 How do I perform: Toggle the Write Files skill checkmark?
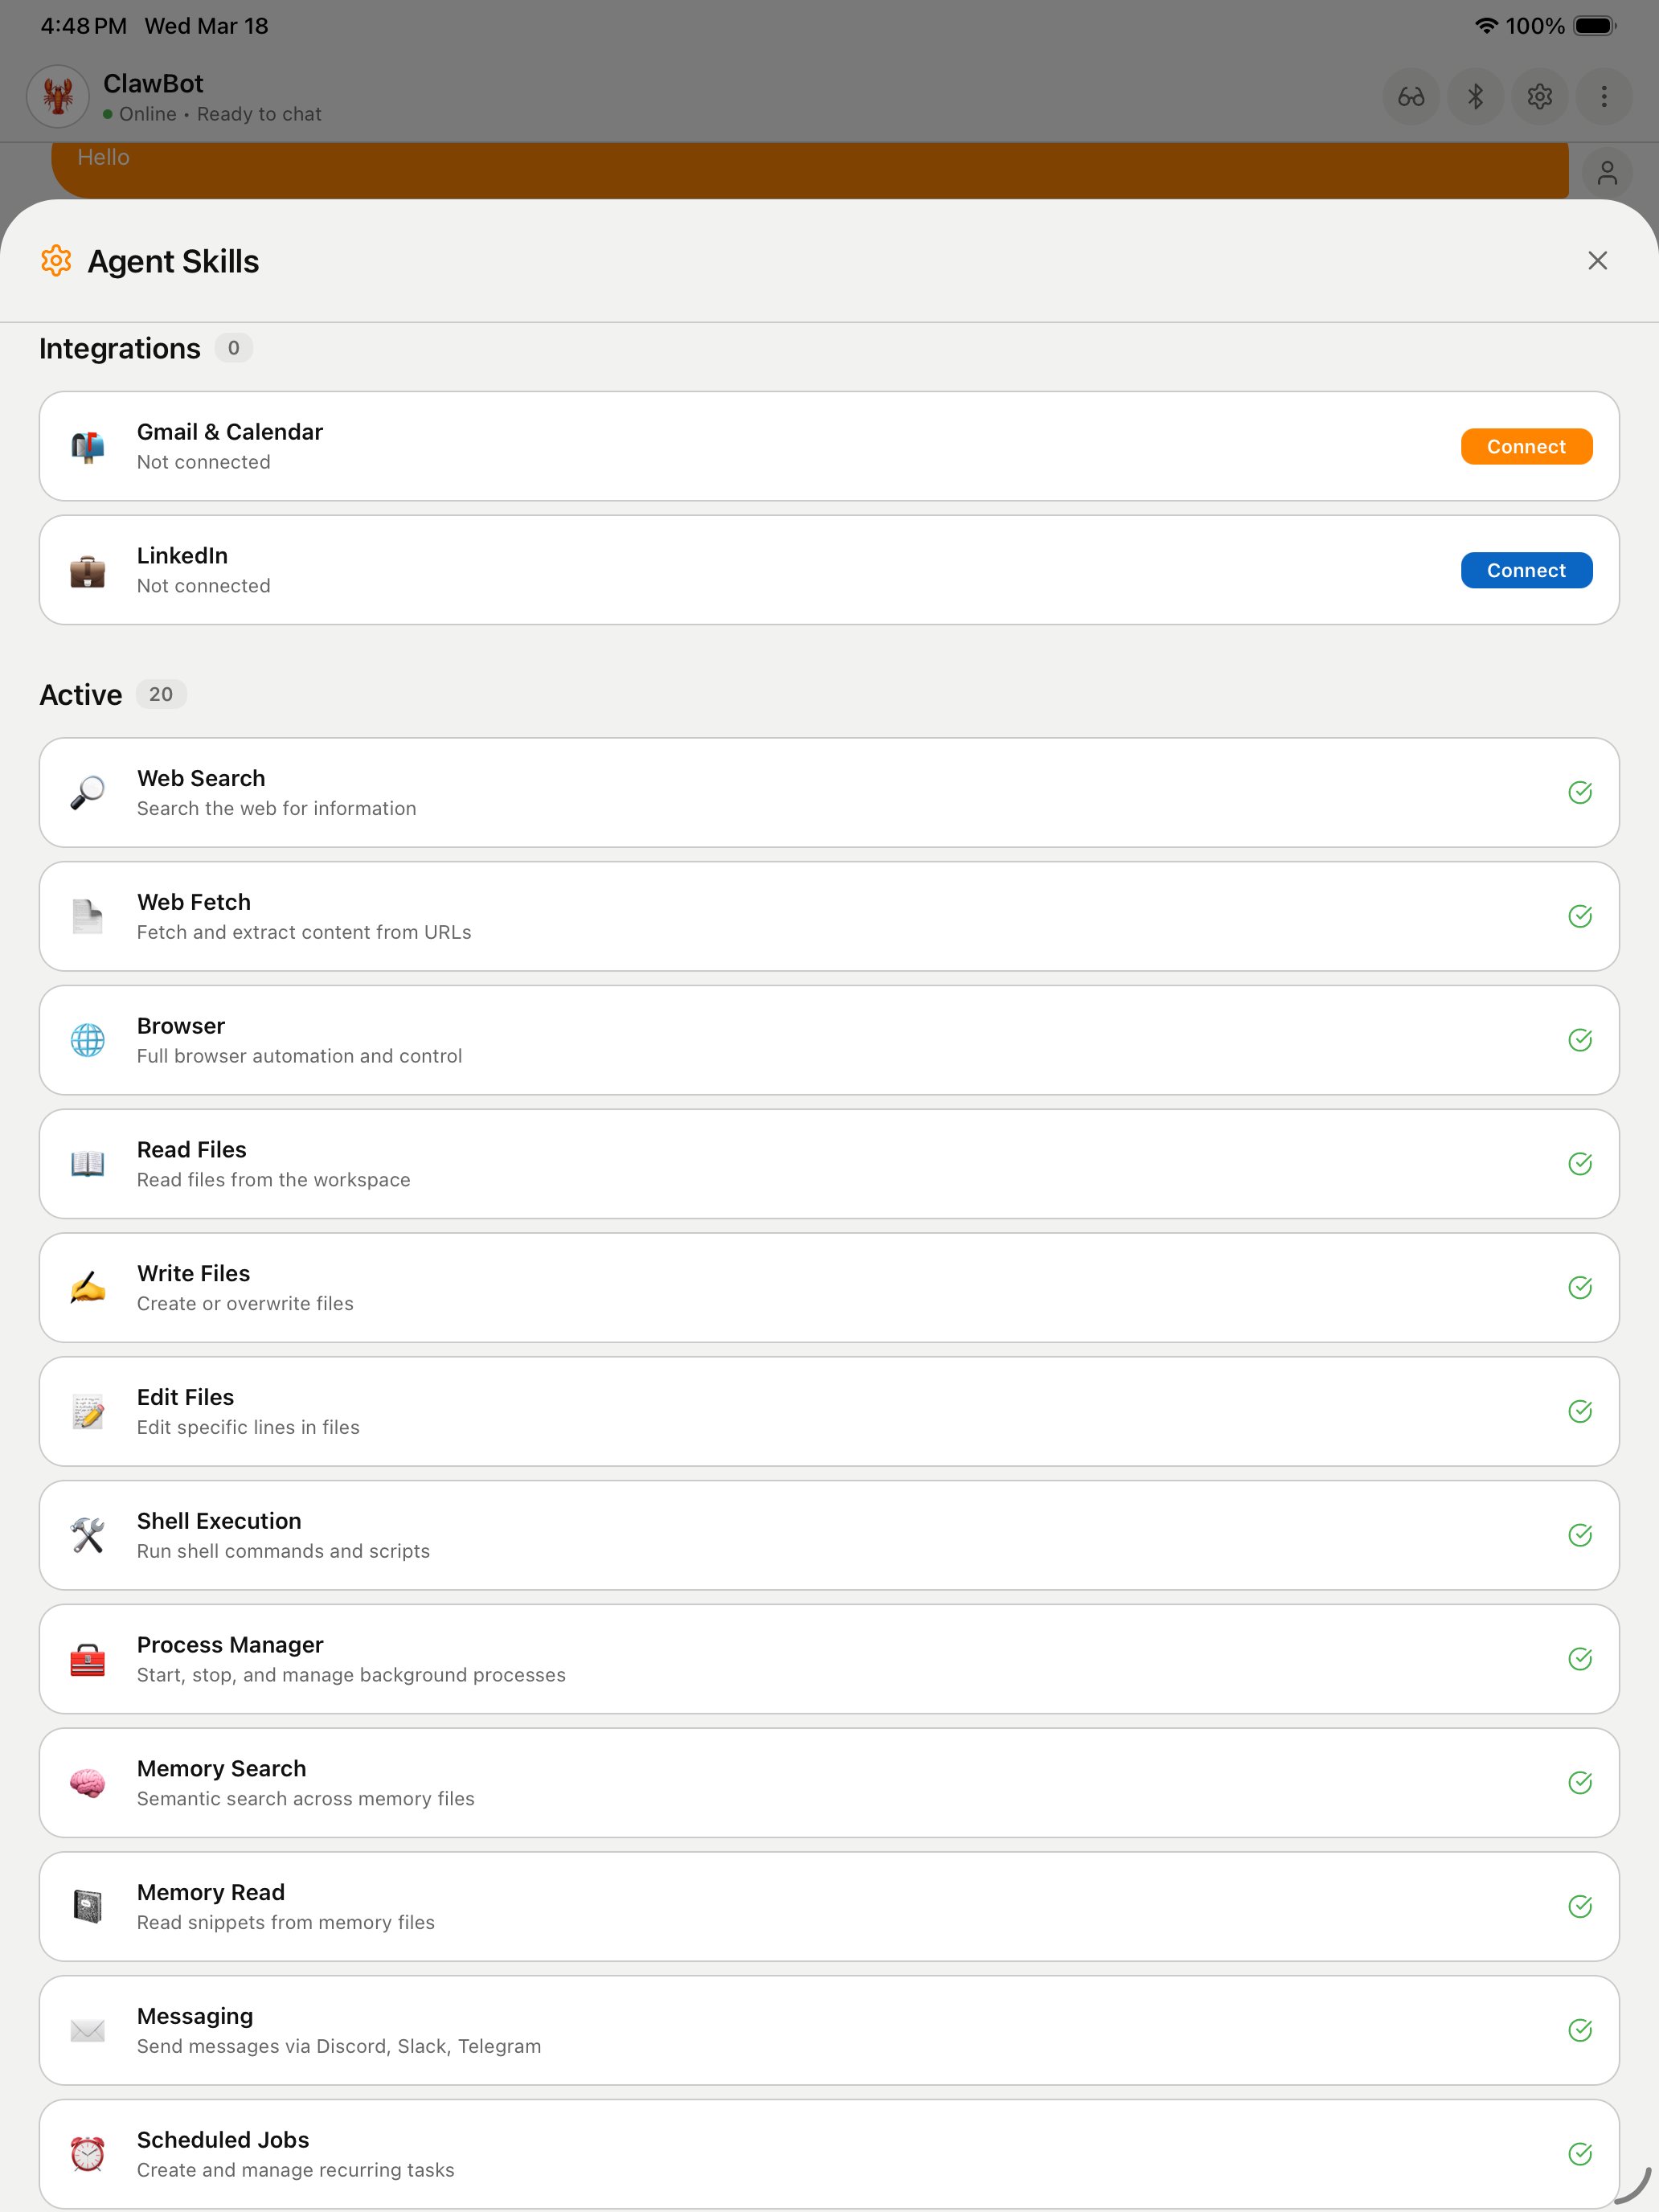pyautogui.click(x=1579, y=1288)
